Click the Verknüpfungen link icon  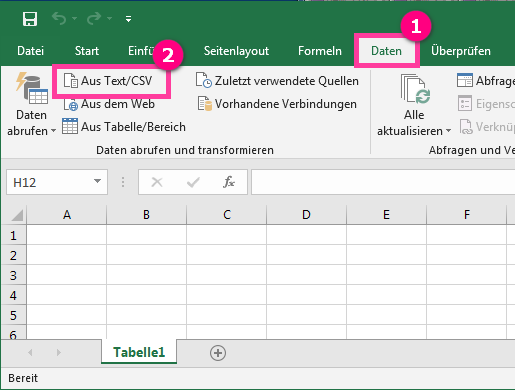point(466,127)
